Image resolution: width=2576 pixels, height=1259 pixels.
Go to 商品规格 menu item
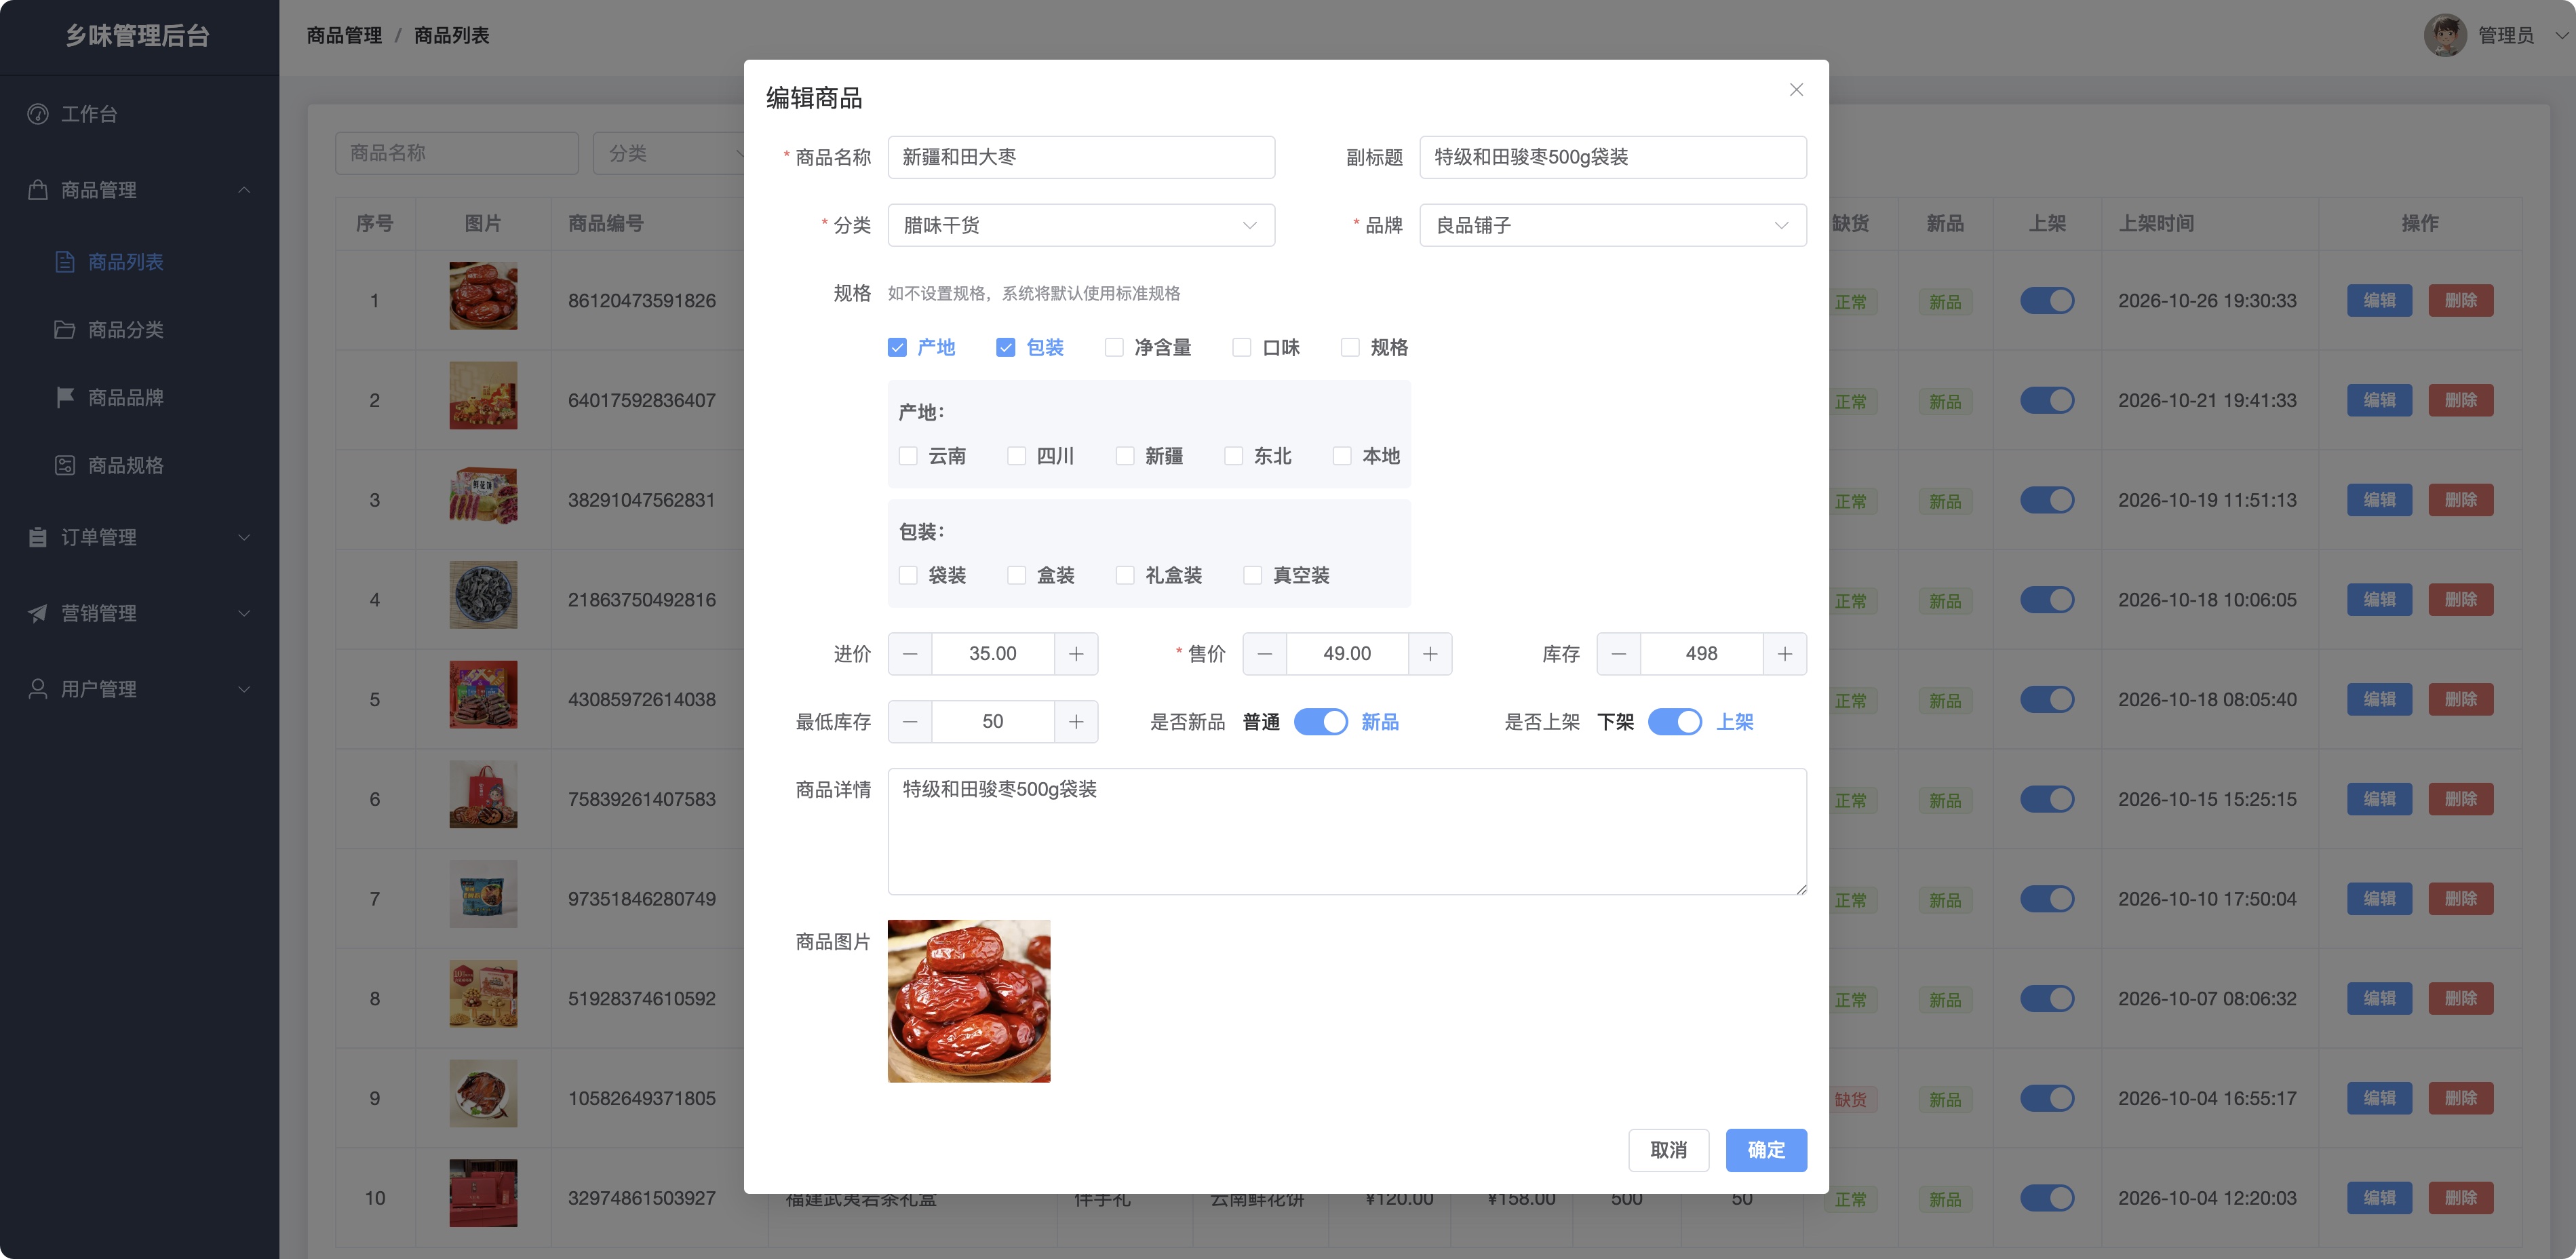coord(139,466)
